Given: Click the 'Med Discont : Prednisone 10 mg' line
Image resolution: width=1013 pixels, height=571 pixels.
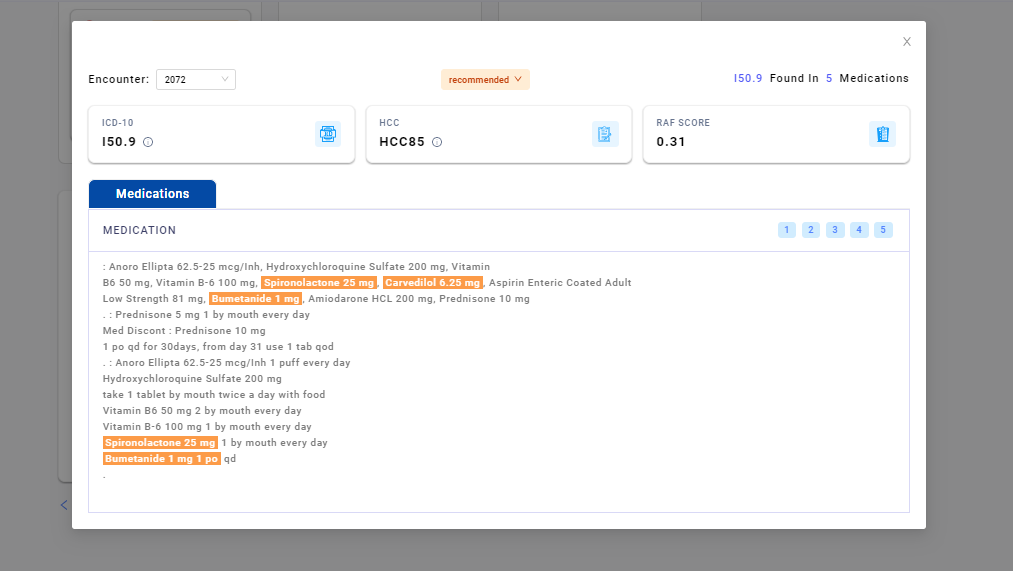Looking at the screenshot, I should pyautogui.click(x=184, y=331).
